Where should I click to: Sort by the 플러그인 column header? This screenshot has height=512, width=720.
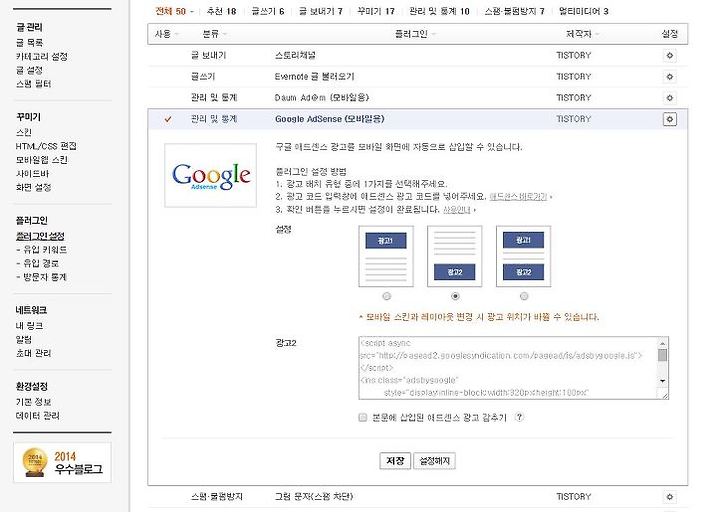[x=415, y=34]
